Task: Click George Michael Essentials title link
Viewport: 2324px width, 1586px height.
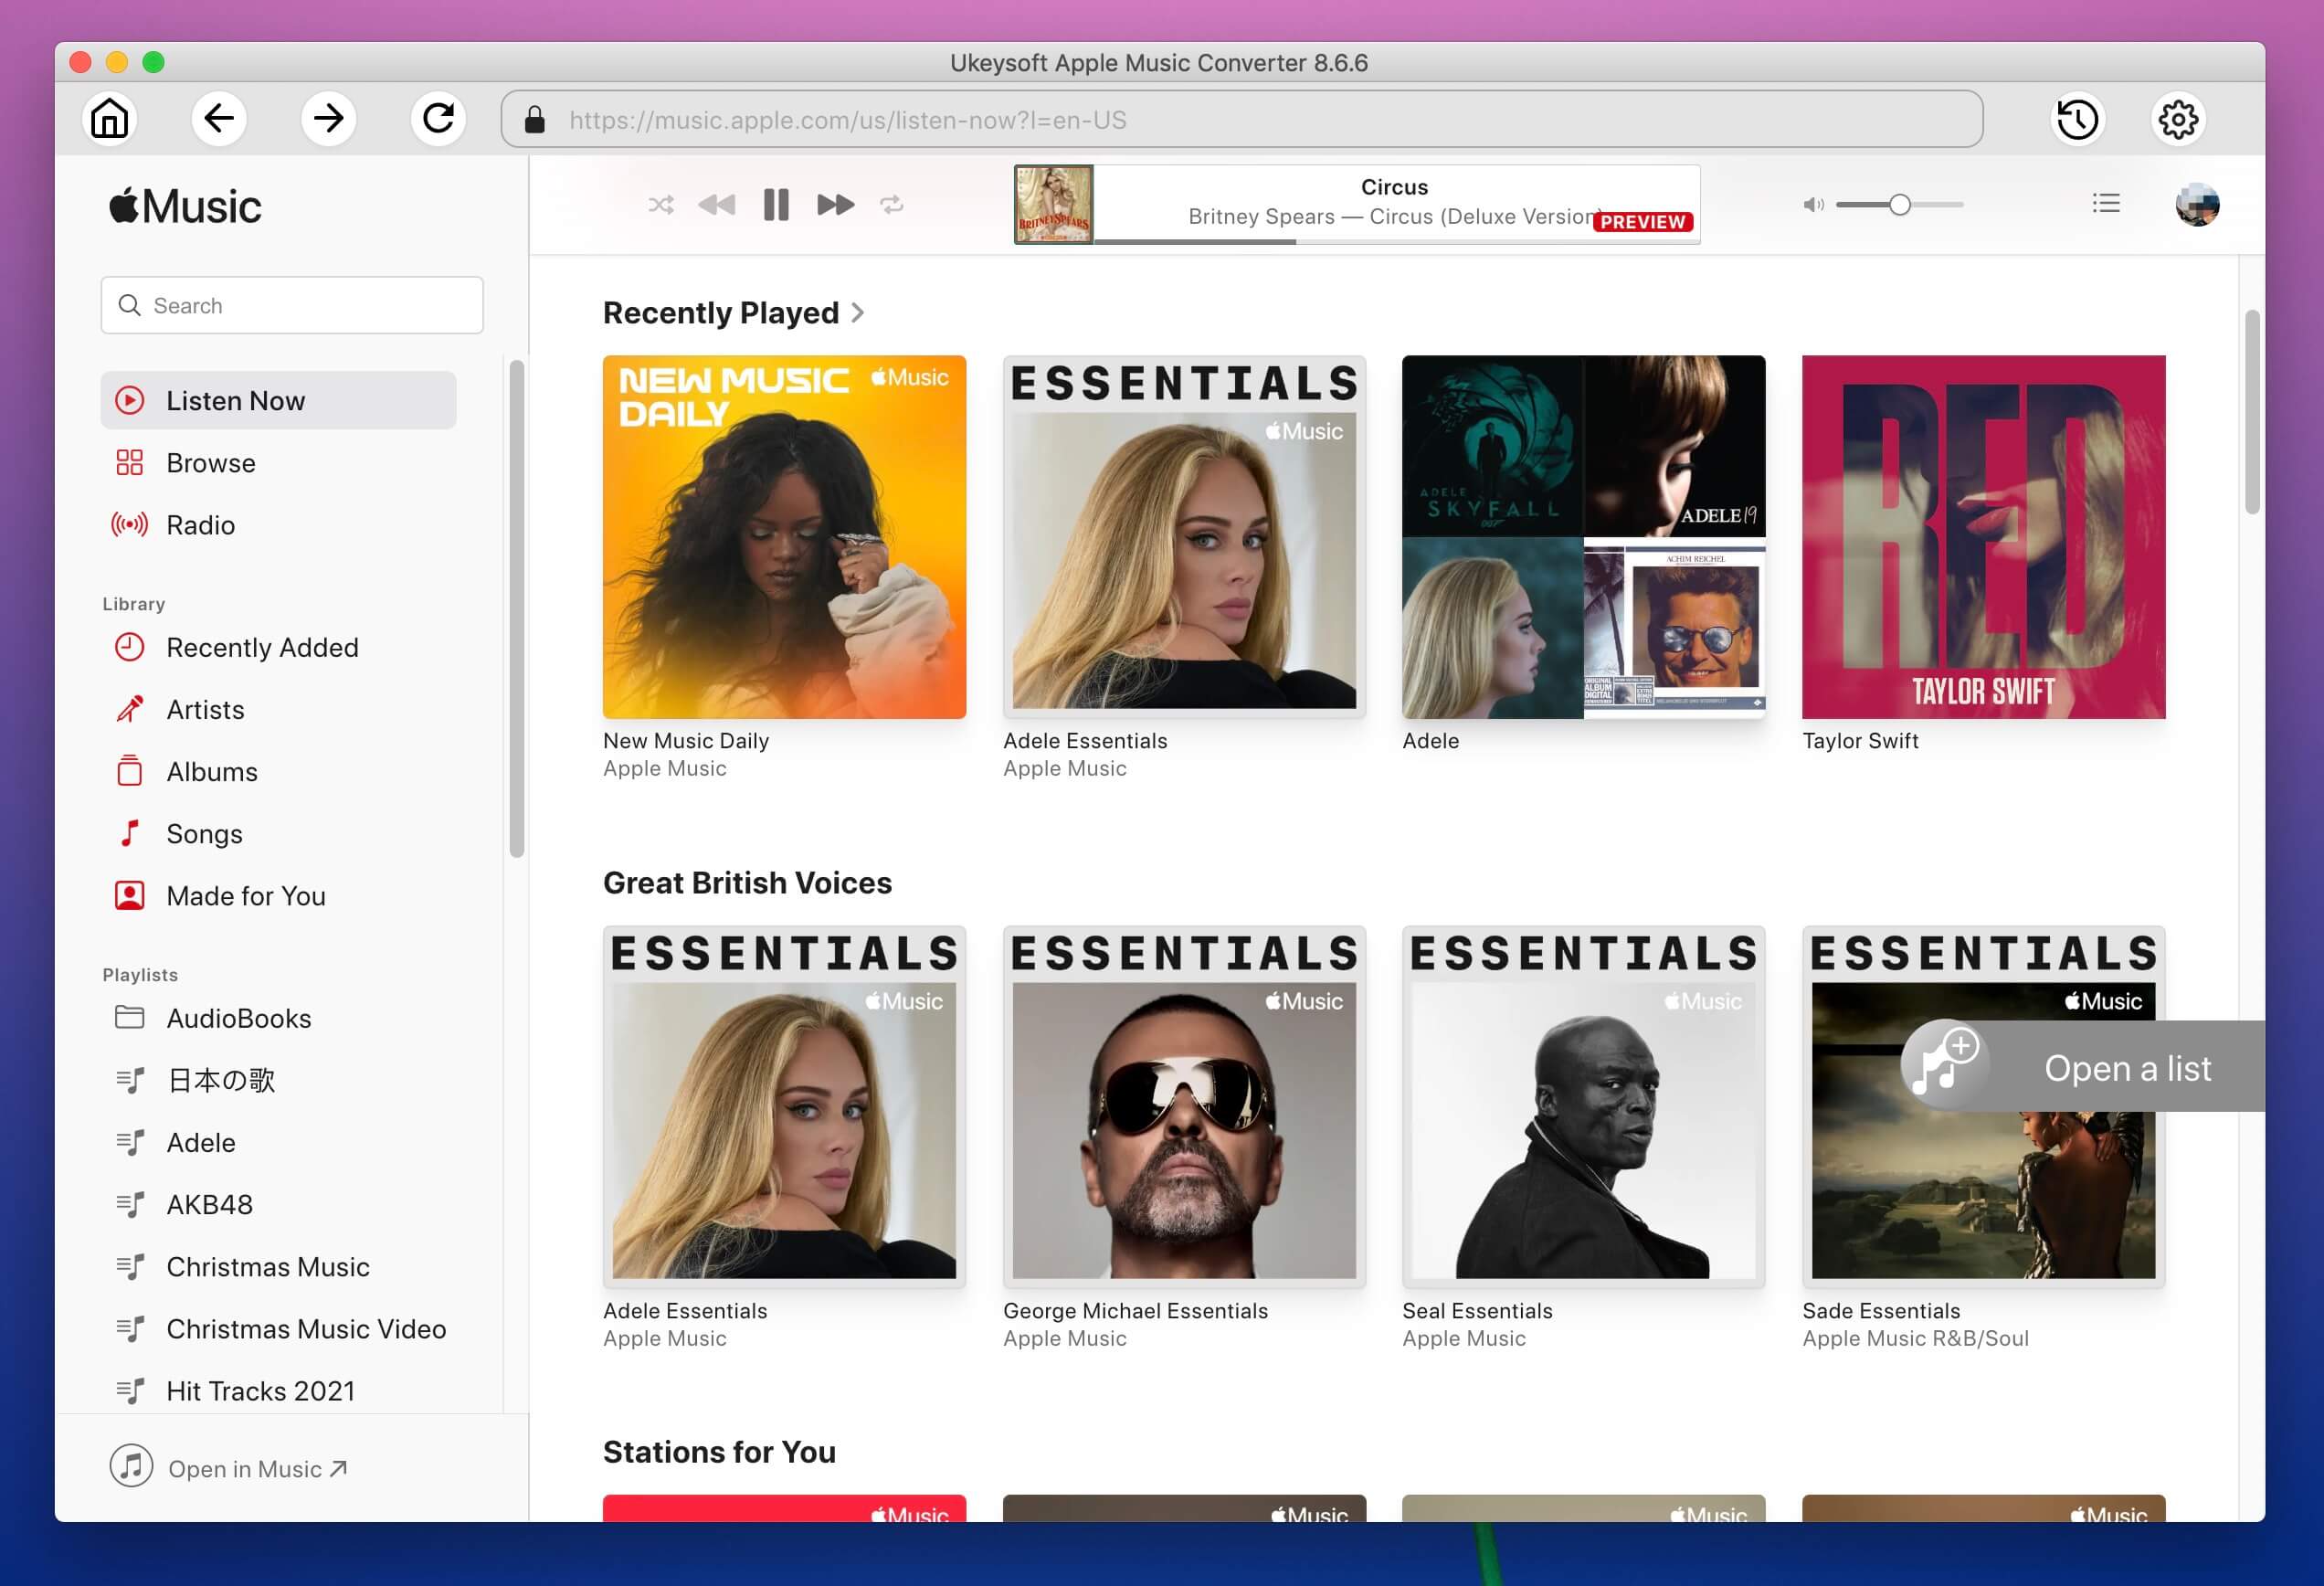Action: point(1135,1310)
